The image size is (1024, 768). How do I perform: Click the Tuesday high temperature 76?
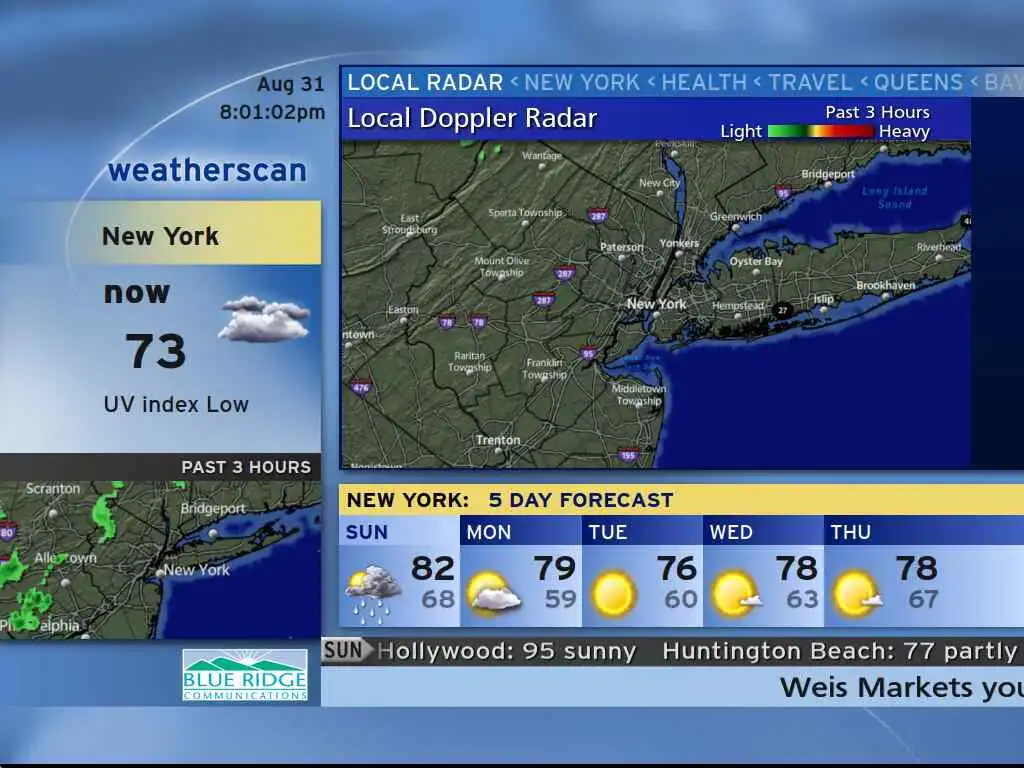tap(677, 568)
